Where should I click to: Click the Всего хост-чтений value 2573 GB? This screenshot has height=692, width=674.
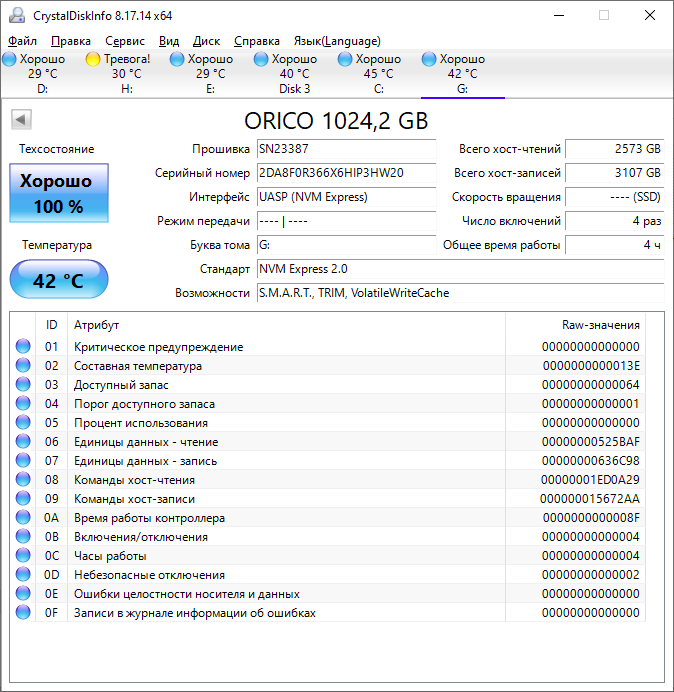pos(614,149)
